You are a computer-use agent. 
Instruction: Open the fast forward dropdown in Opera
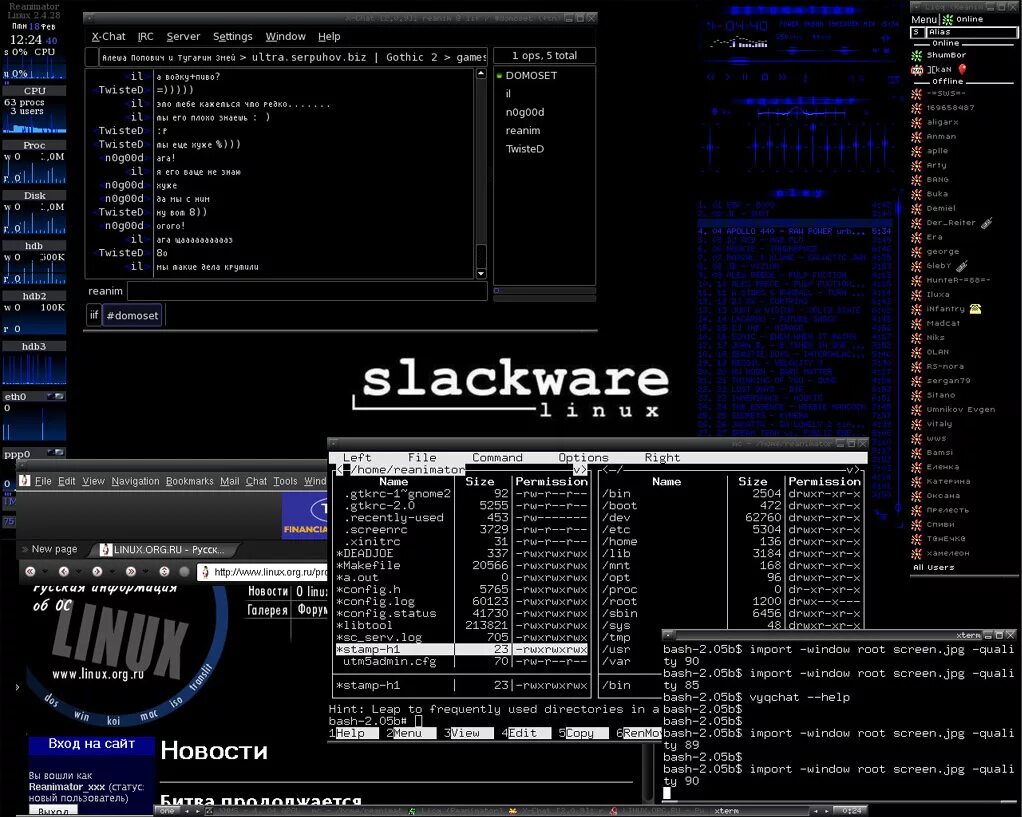tap(145, 572)
